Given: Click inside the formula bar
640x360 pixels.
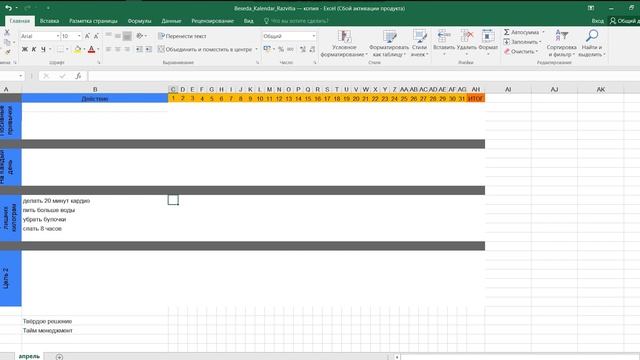Looking at the screenshot, I should coord(363,76).
